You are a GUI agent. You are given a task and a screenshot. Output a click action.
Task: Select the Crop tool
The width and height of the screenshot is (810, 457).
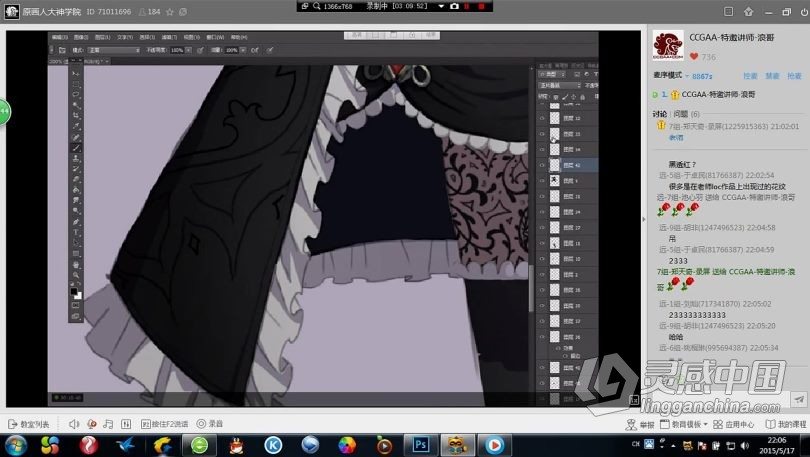[76, 116]
